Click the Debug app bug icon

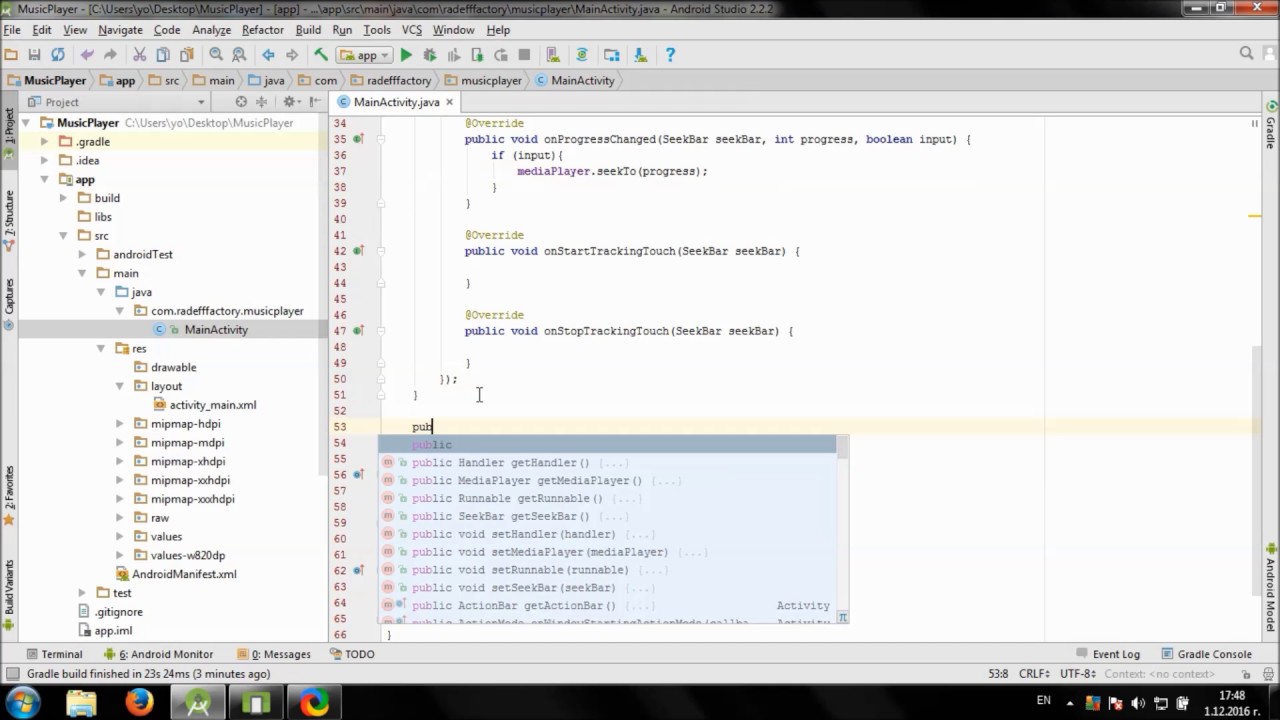pyautogui.click(x=430, y=55)
